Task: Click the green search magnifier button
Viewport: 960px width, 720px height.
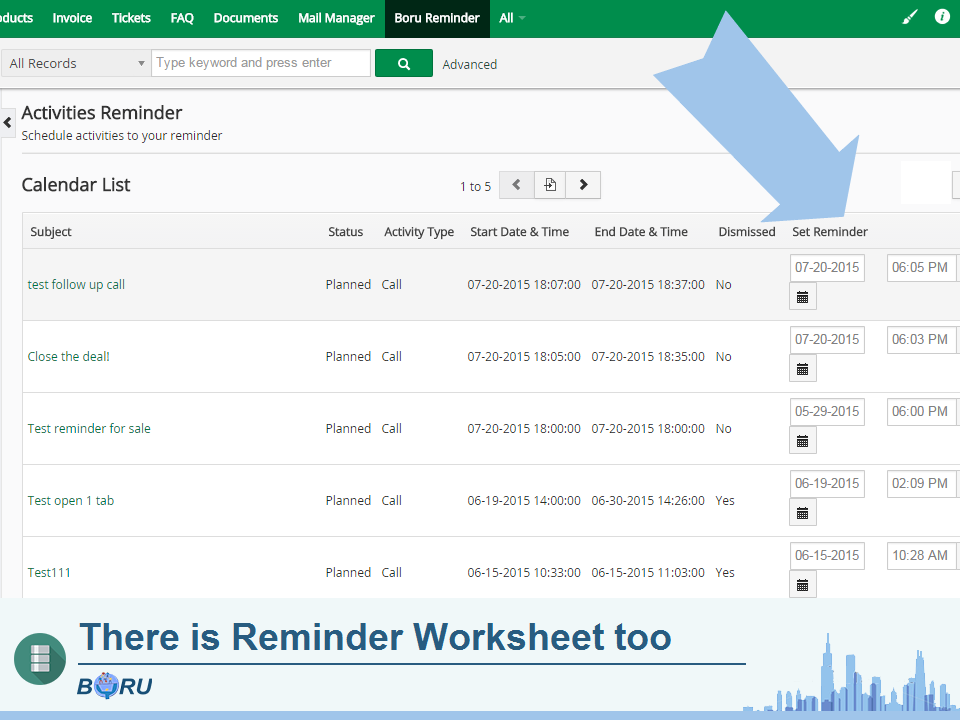Action: (403, 63)
